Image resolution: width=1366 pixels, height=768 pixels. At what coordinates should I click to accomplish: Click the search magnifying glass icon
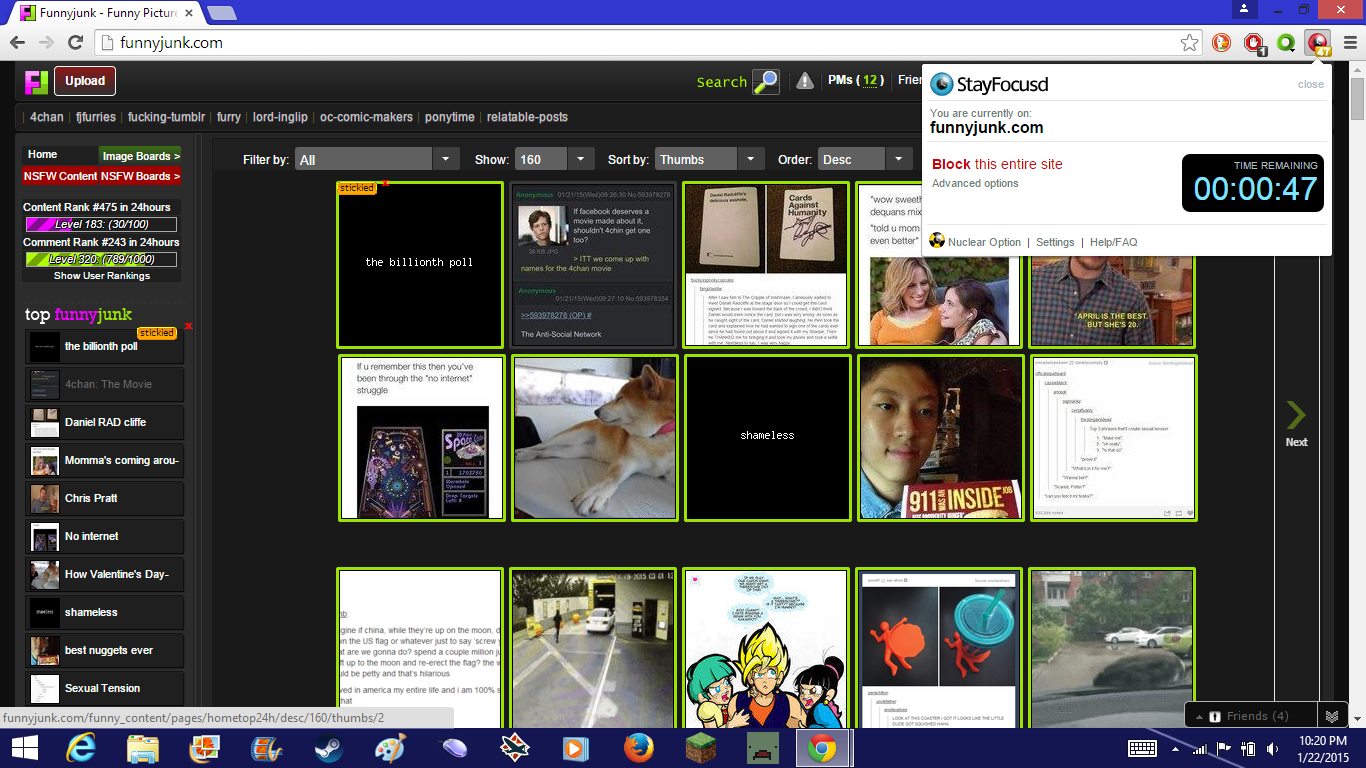pyautogui.click(x=766, y=82)
